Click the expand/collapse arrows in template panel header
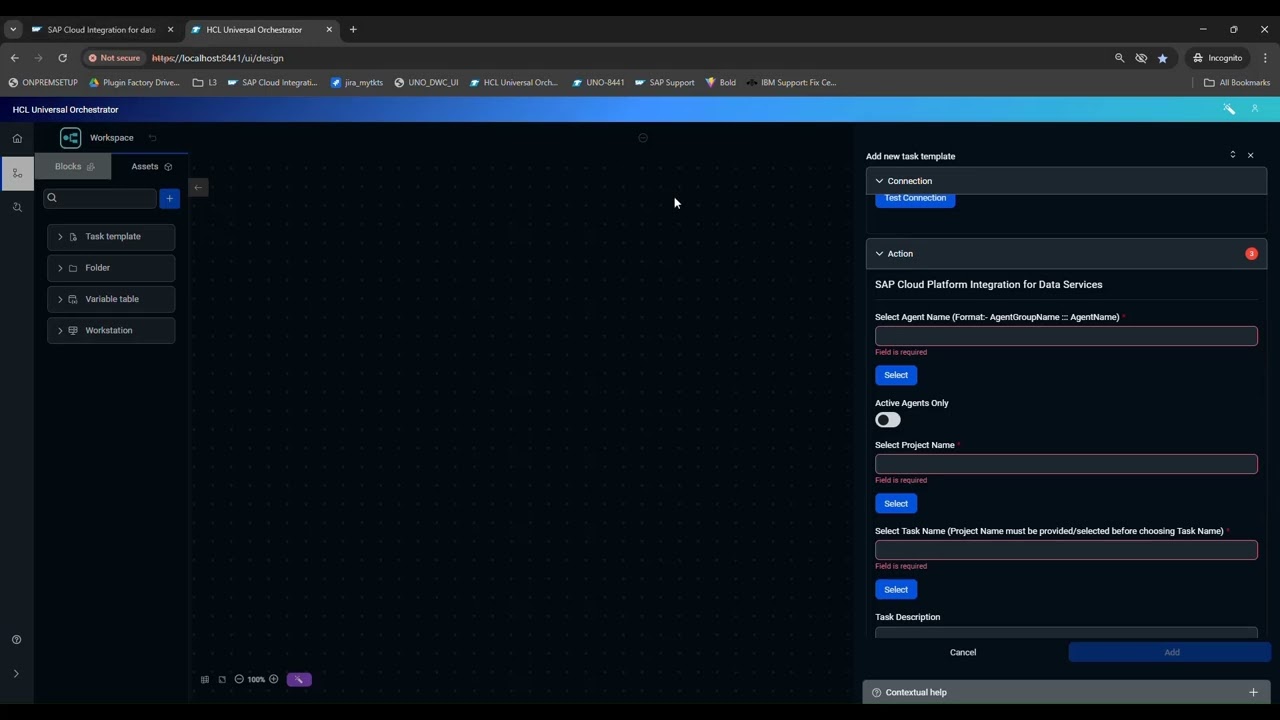Image resolution: width=1280 pixels, height=720 pixels. pyautogui.click(x=1232, y=155)
